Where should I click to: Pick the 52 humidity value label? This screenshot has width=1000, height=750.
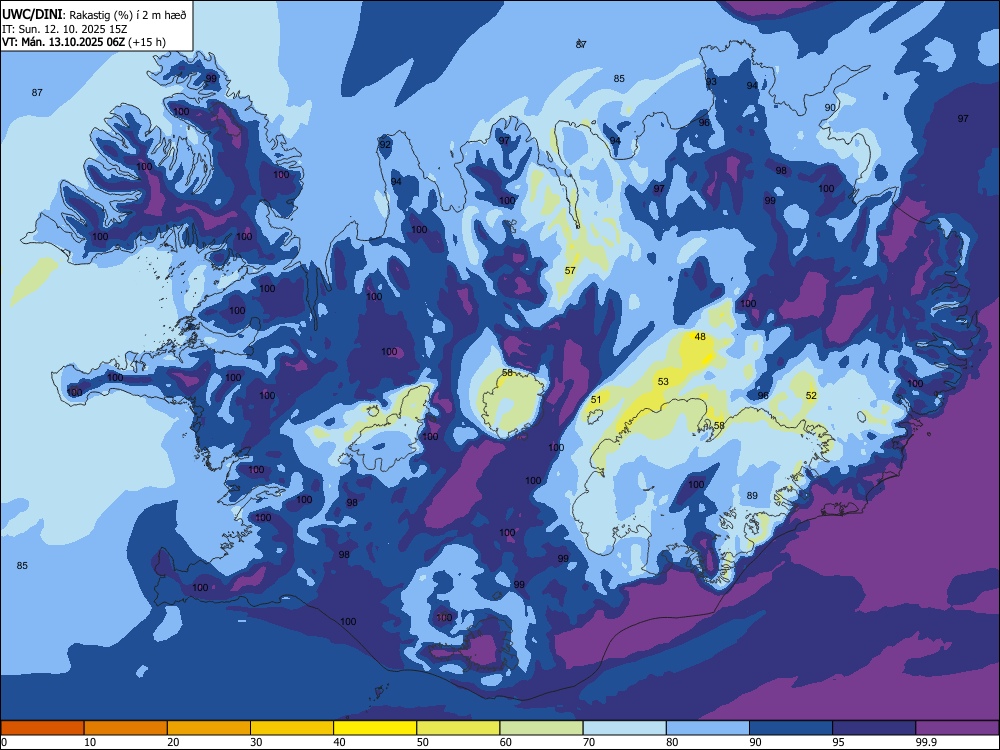811,395
